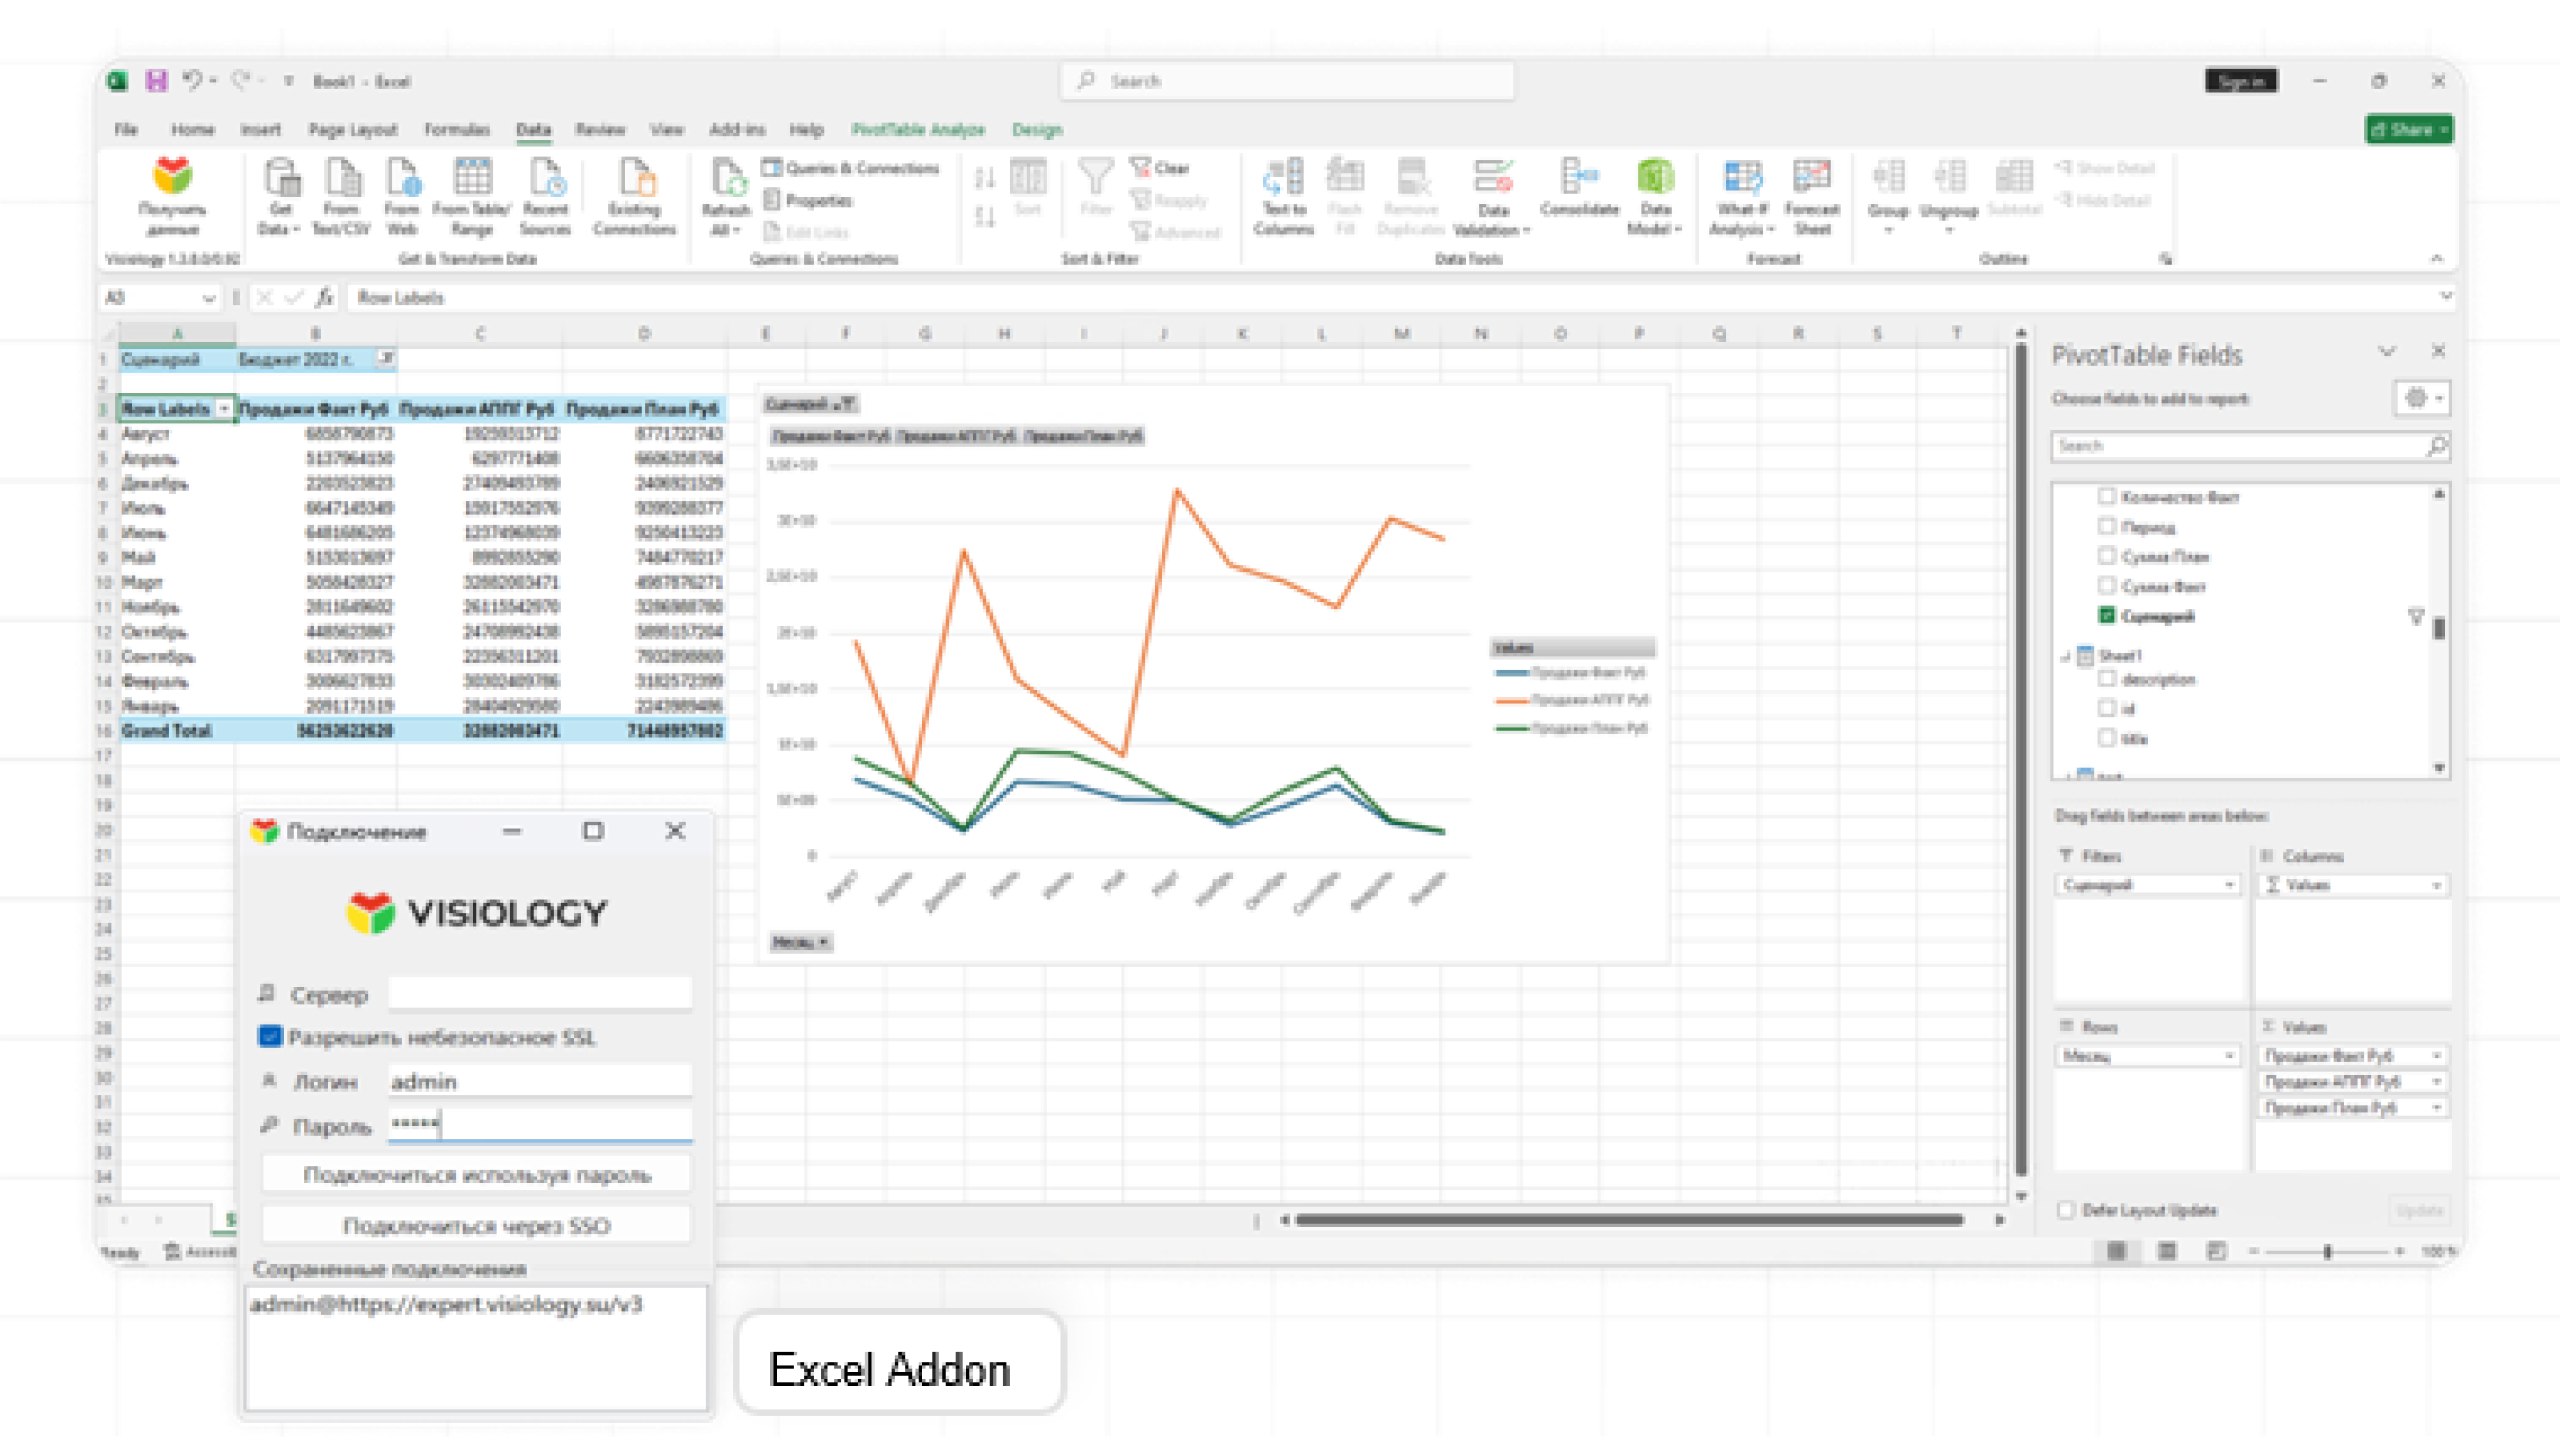Check the 'Сумма Факт' field
Screen dimensions: 2560x1440
2106,585
